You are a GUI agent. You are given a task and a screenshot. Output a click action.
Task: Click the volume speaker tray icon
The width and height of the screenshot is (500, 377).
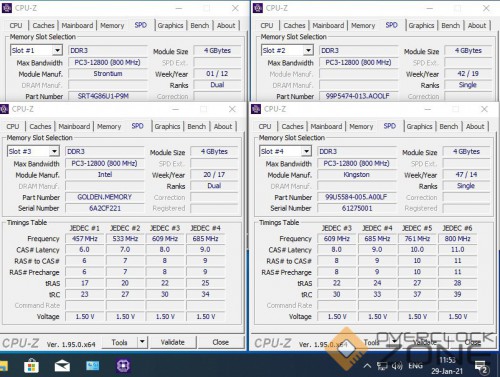[x=397, y=366]
